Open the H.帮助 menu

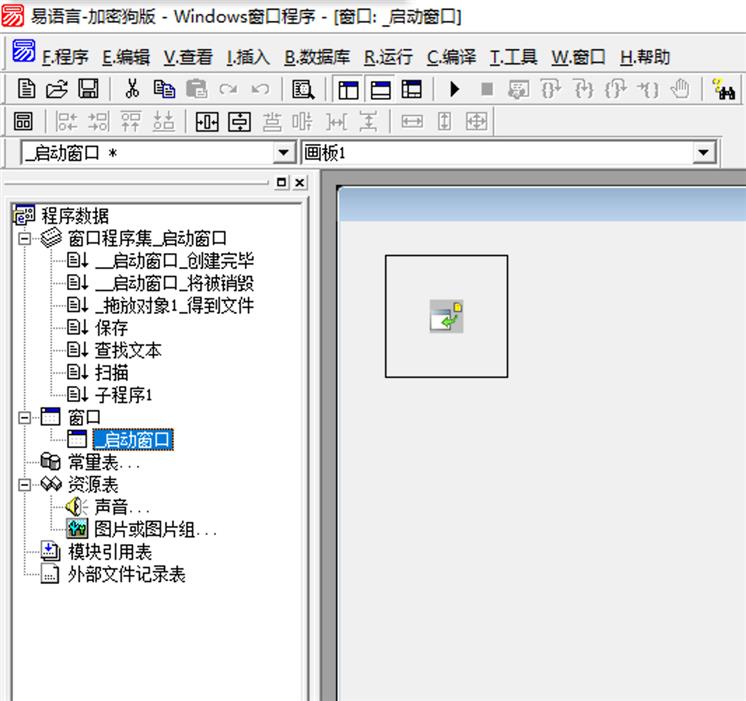645,57
